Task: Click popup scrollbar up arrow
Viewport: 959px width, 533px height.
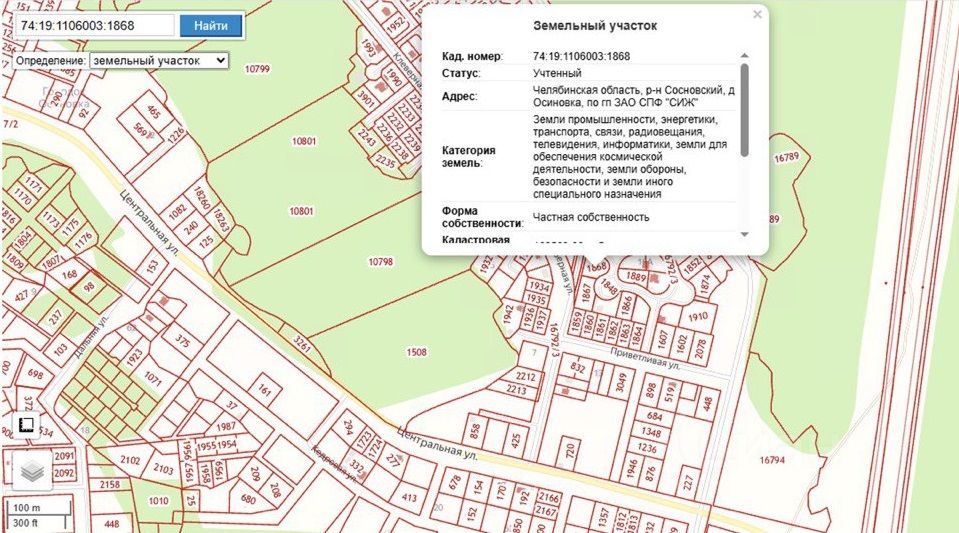Action: click(744, 56)
